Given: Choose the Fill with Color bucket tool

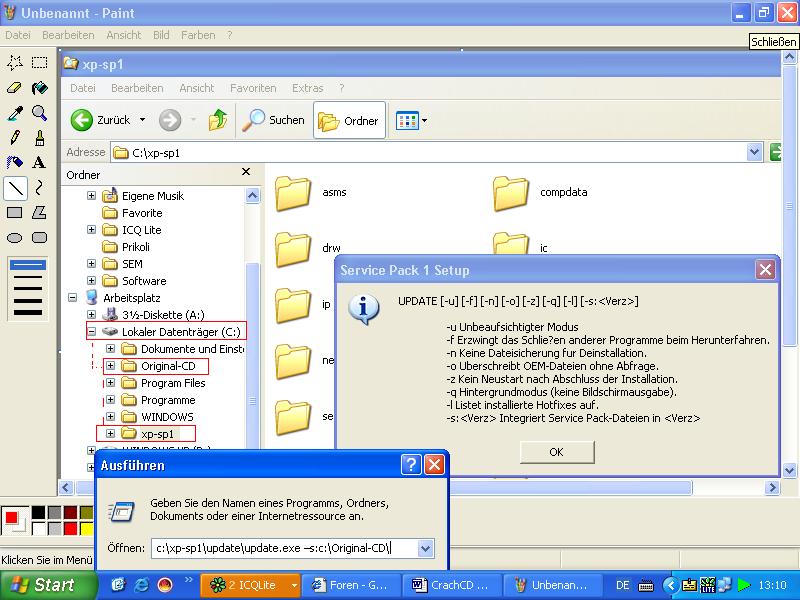Looking at the screenshot, I should point(39,88).
